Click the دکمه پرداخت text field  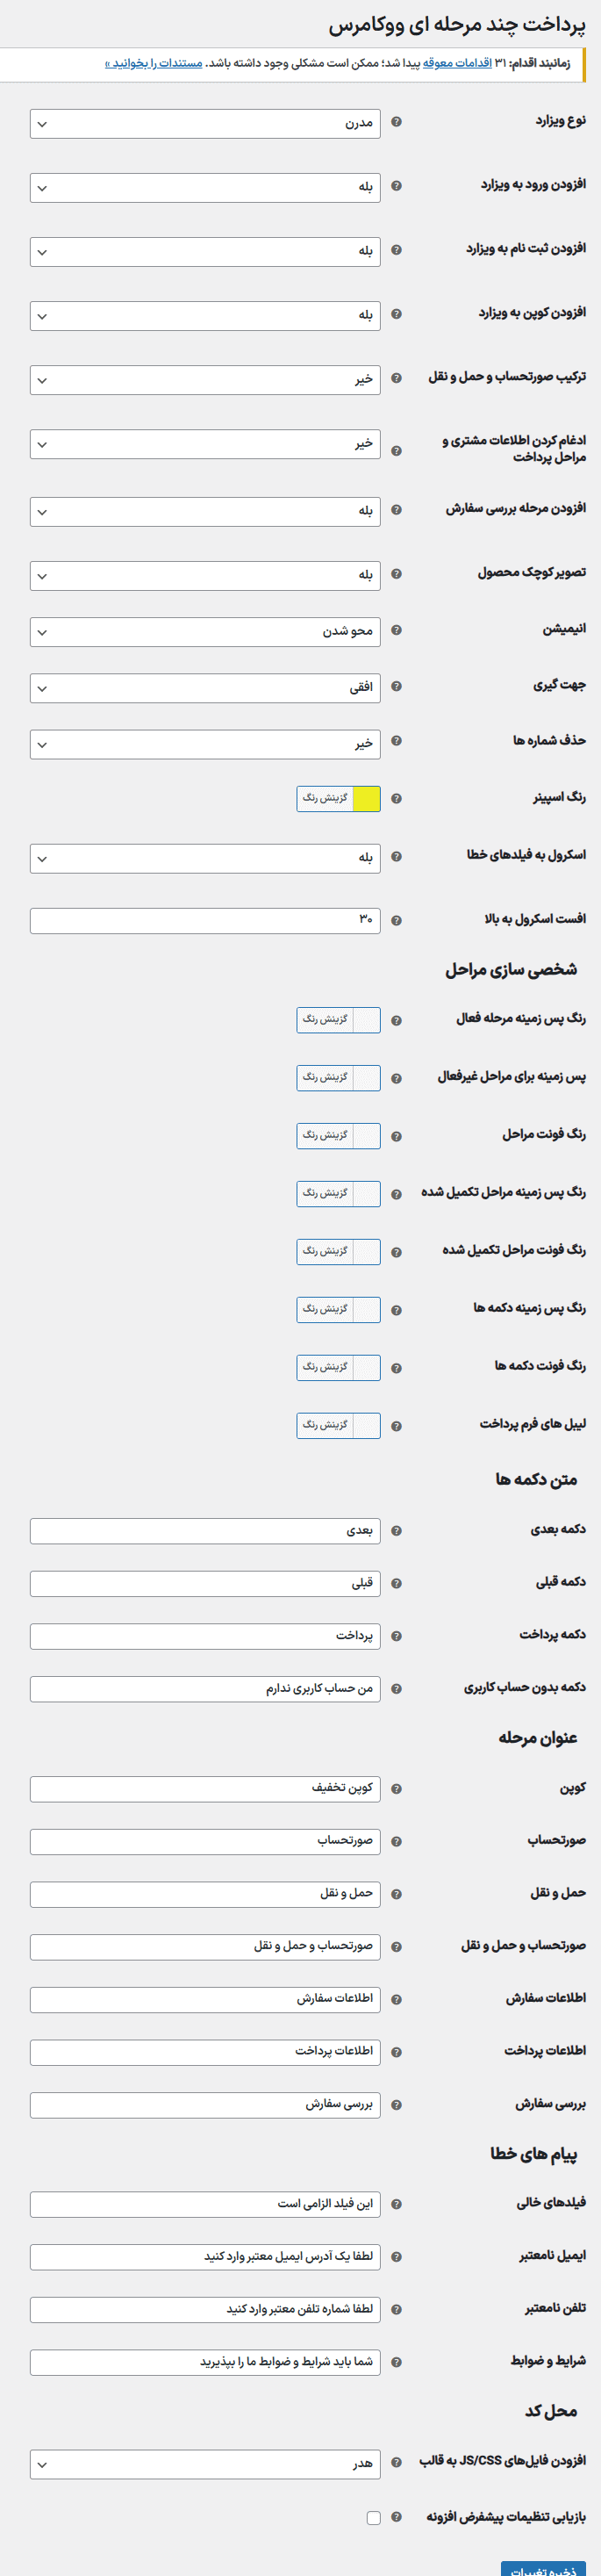coord(205,1636)
